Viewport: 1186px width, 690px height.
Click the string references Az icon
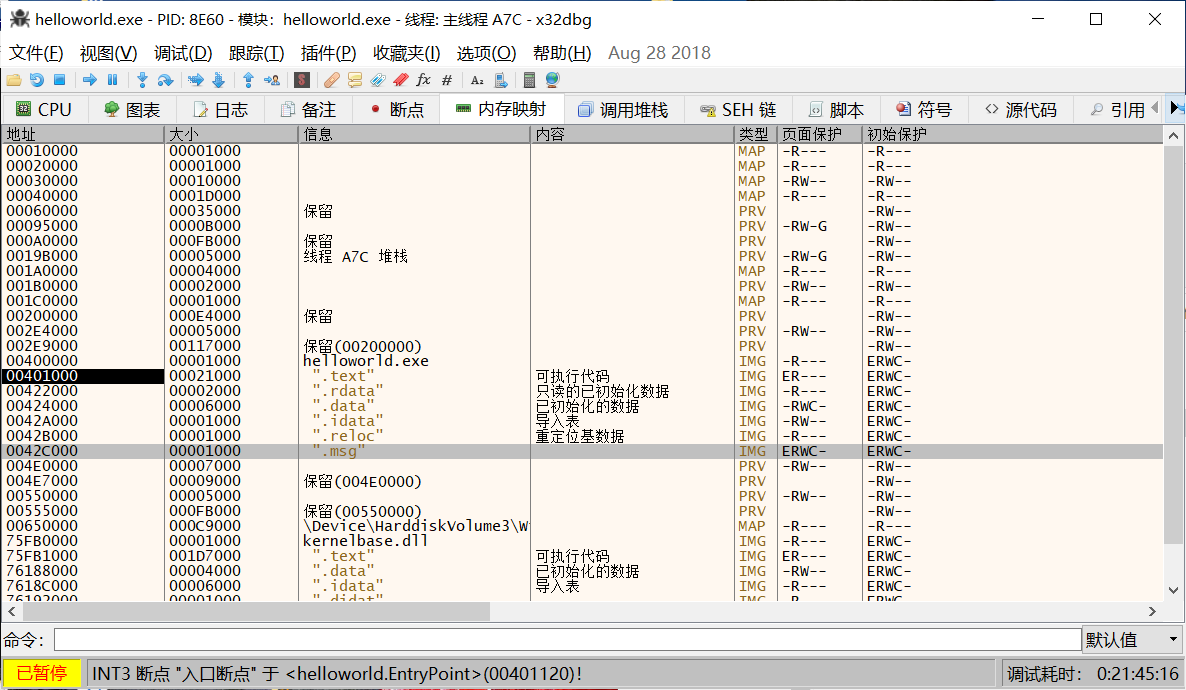[x=477, y=79]
